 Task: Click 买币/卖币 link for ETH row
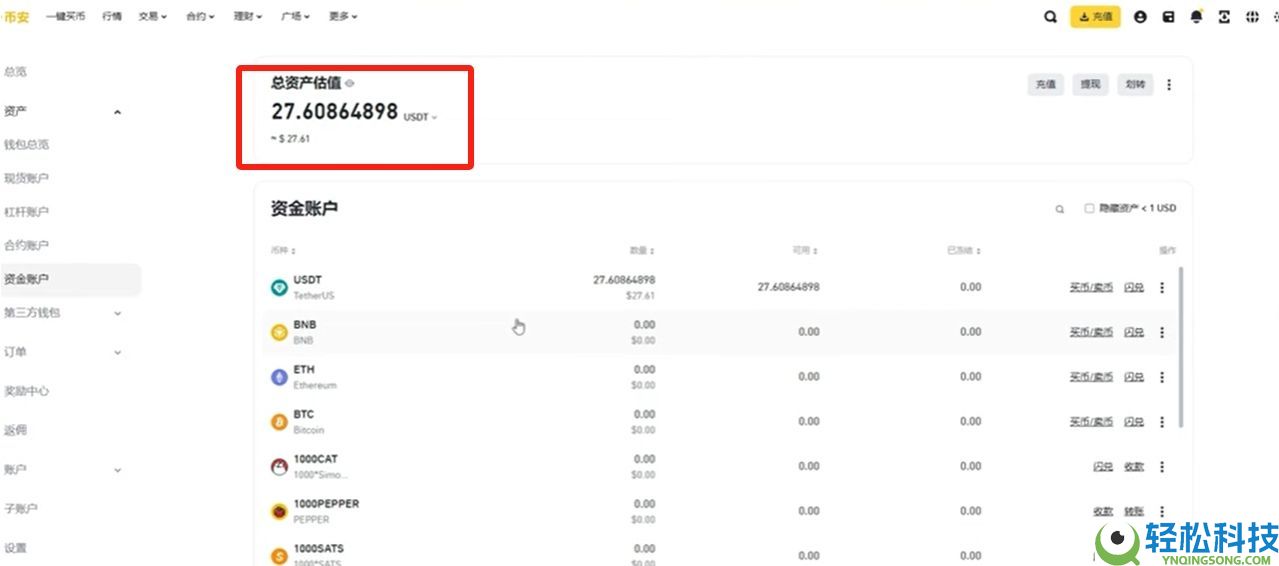click(x=1091, y=377)
